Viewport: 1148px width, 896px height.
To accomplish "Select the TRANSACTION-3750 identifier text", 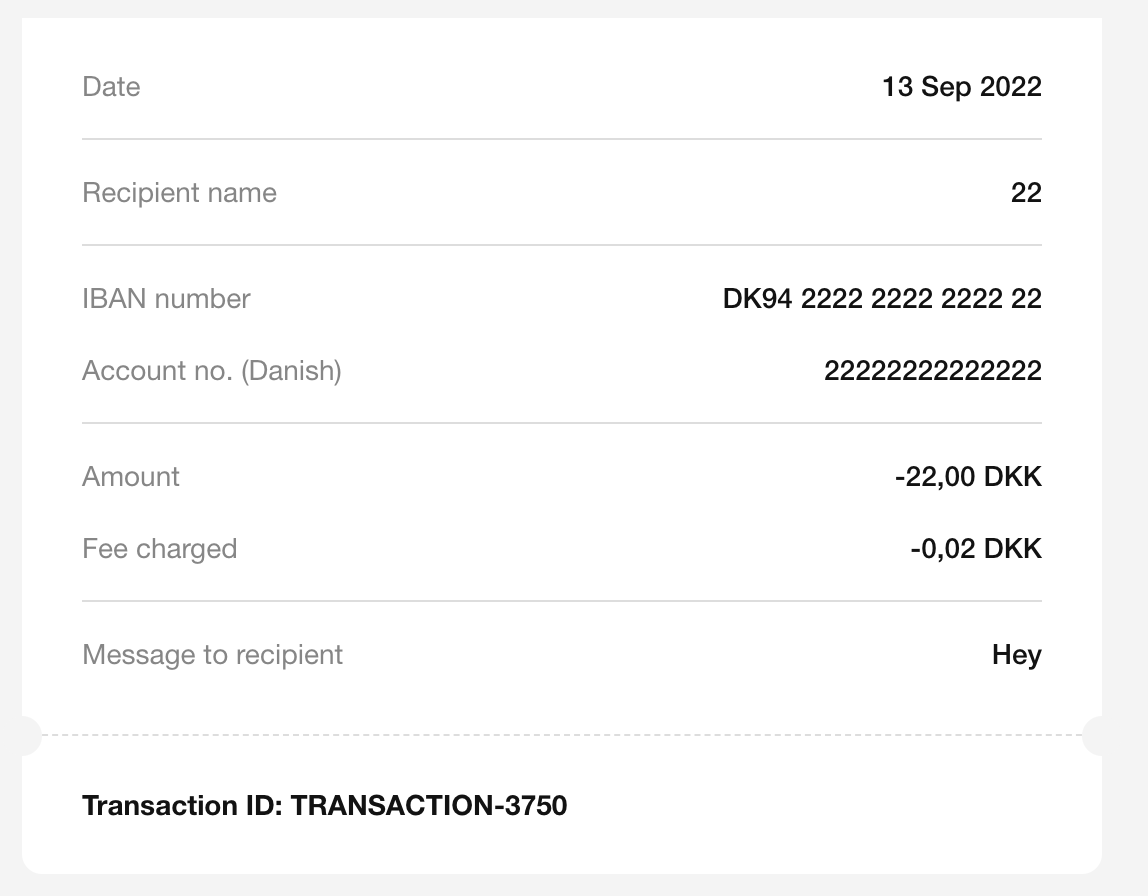I will tap(429, 805).
